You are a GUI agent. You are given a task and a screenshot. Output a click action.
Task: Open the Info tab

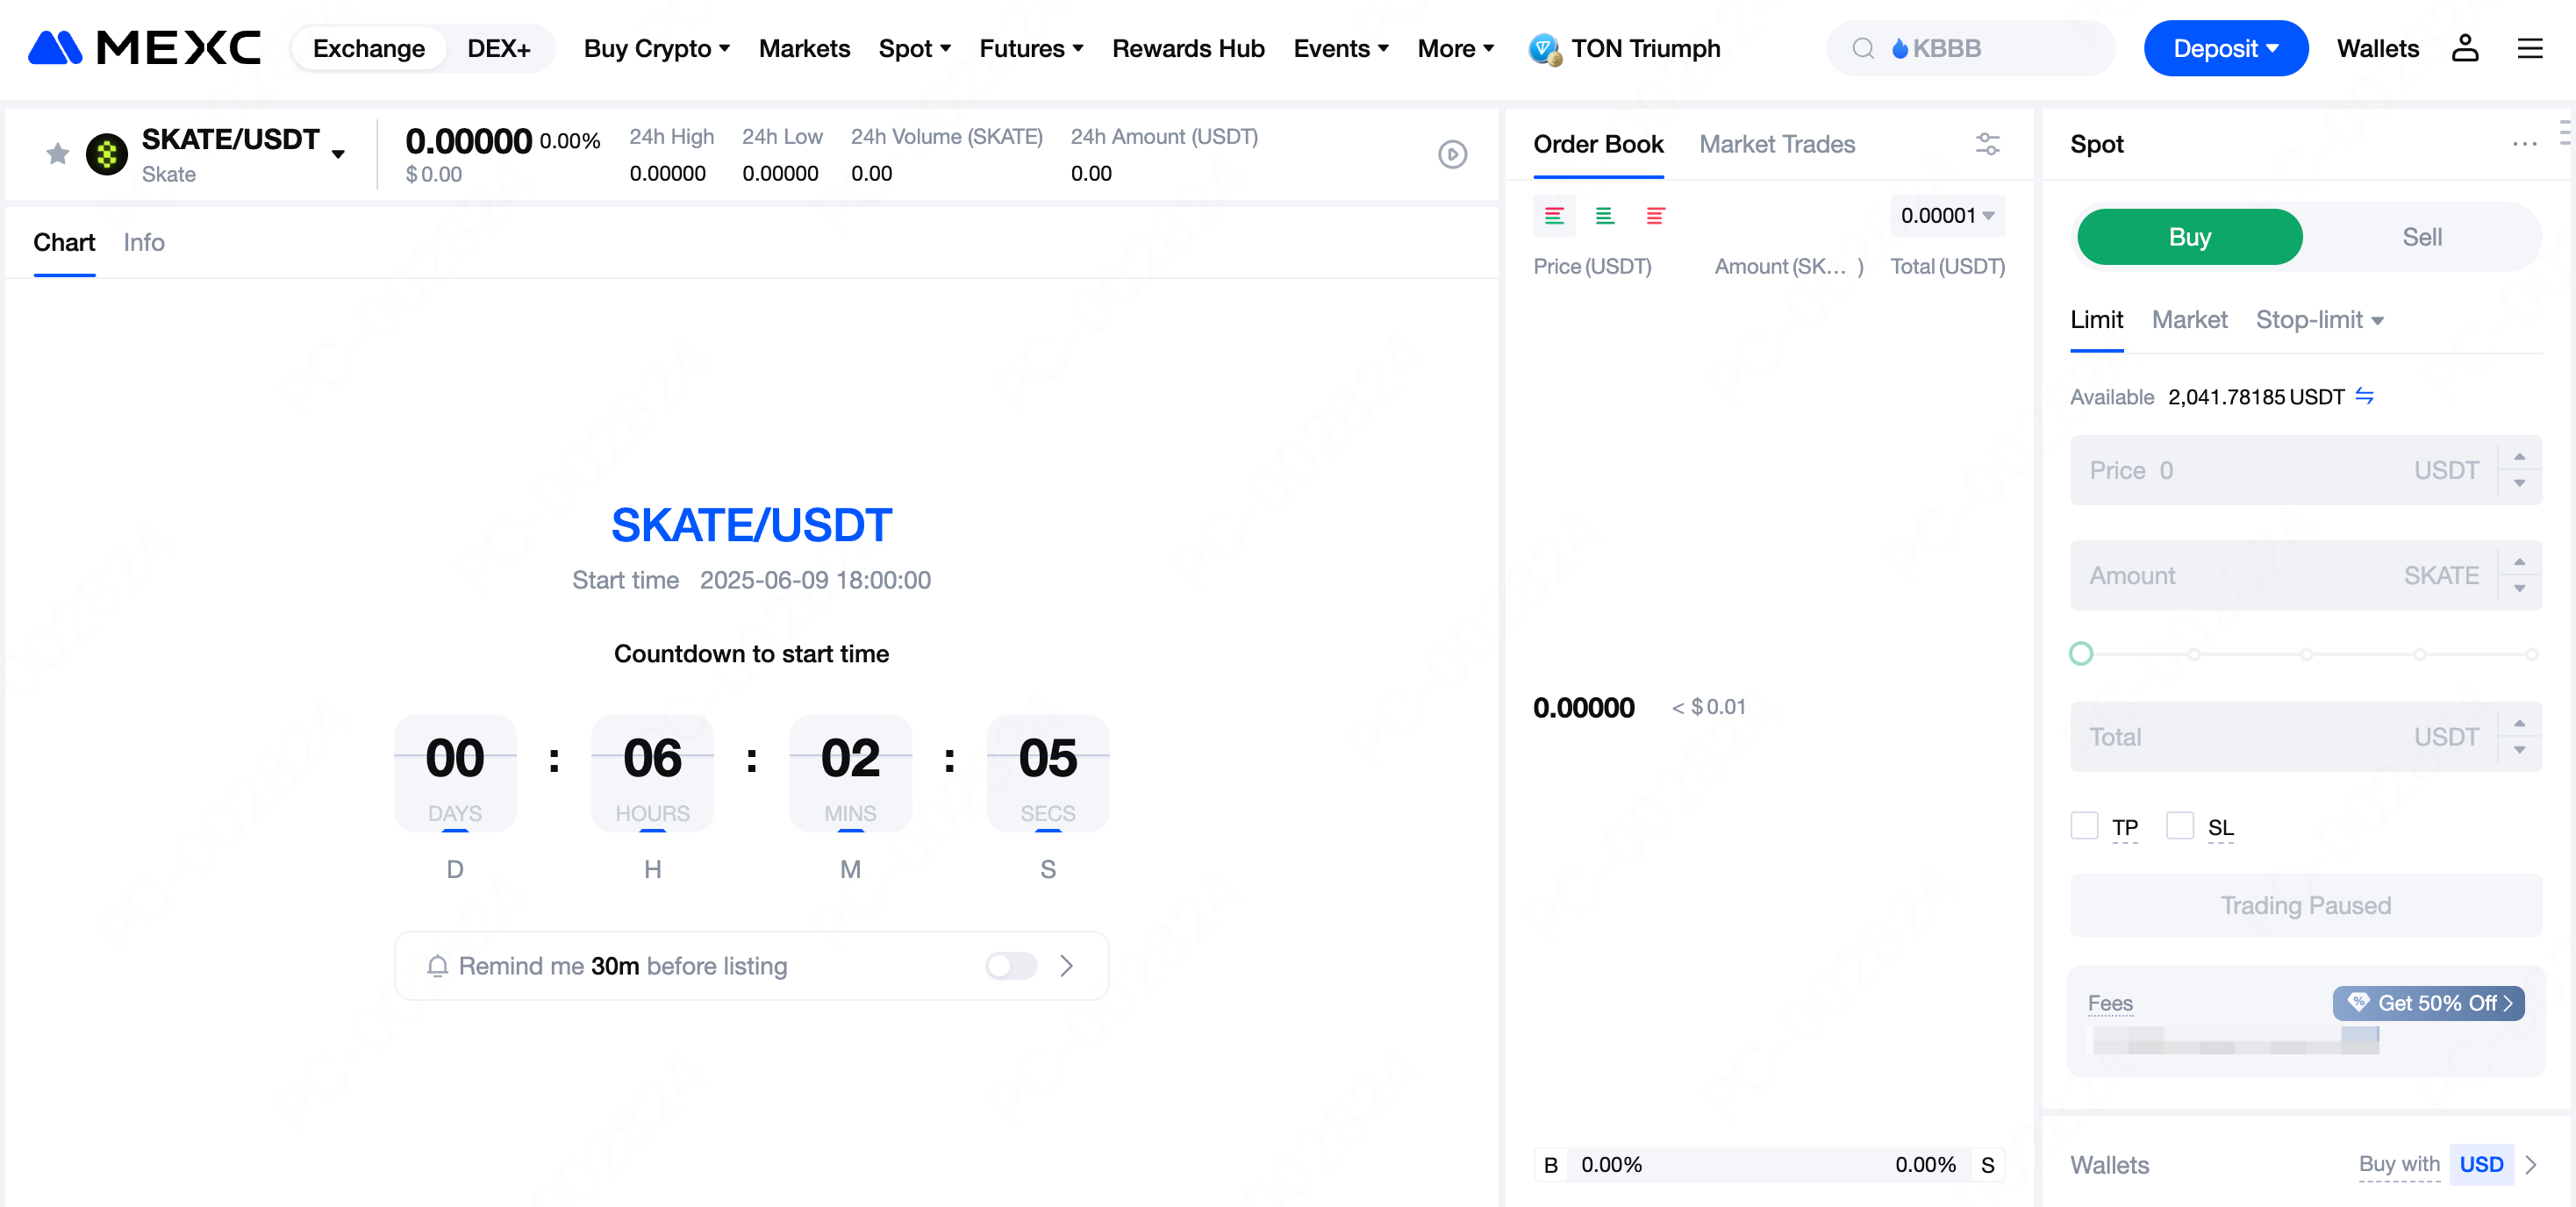click(x=144, y=242)
